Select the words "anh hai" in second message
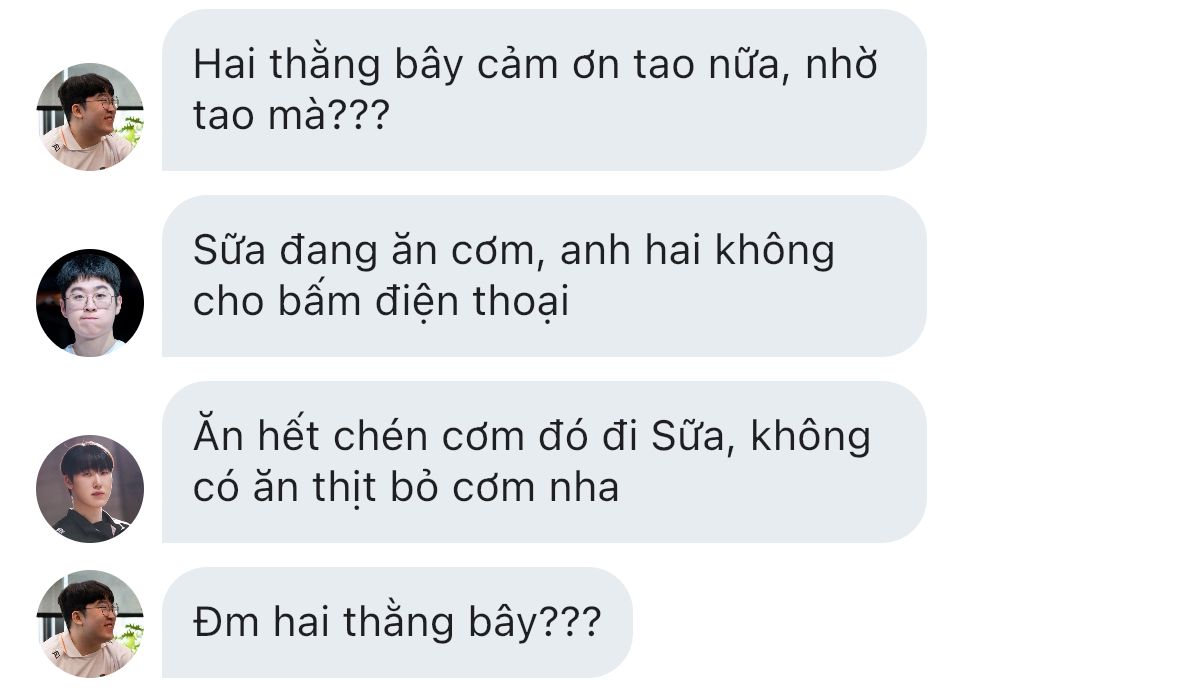This screenshot has height=692, width=1179. coord(630,250)
